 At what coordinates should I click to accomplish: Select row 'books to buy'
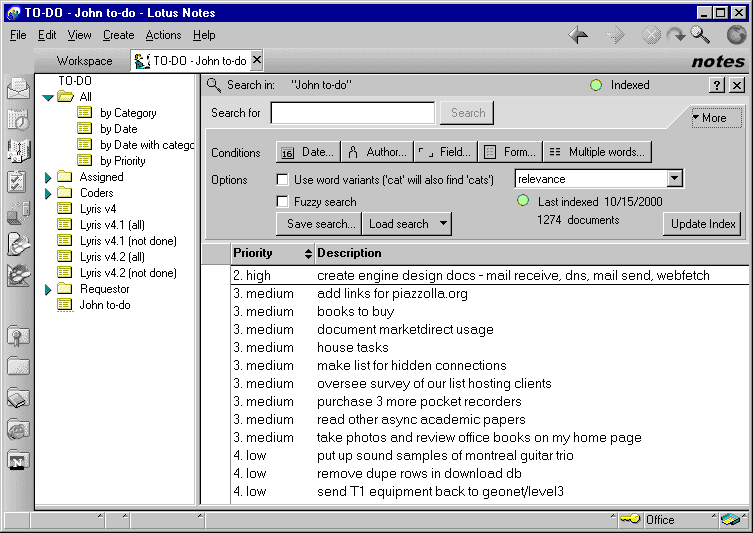[490, 312]
